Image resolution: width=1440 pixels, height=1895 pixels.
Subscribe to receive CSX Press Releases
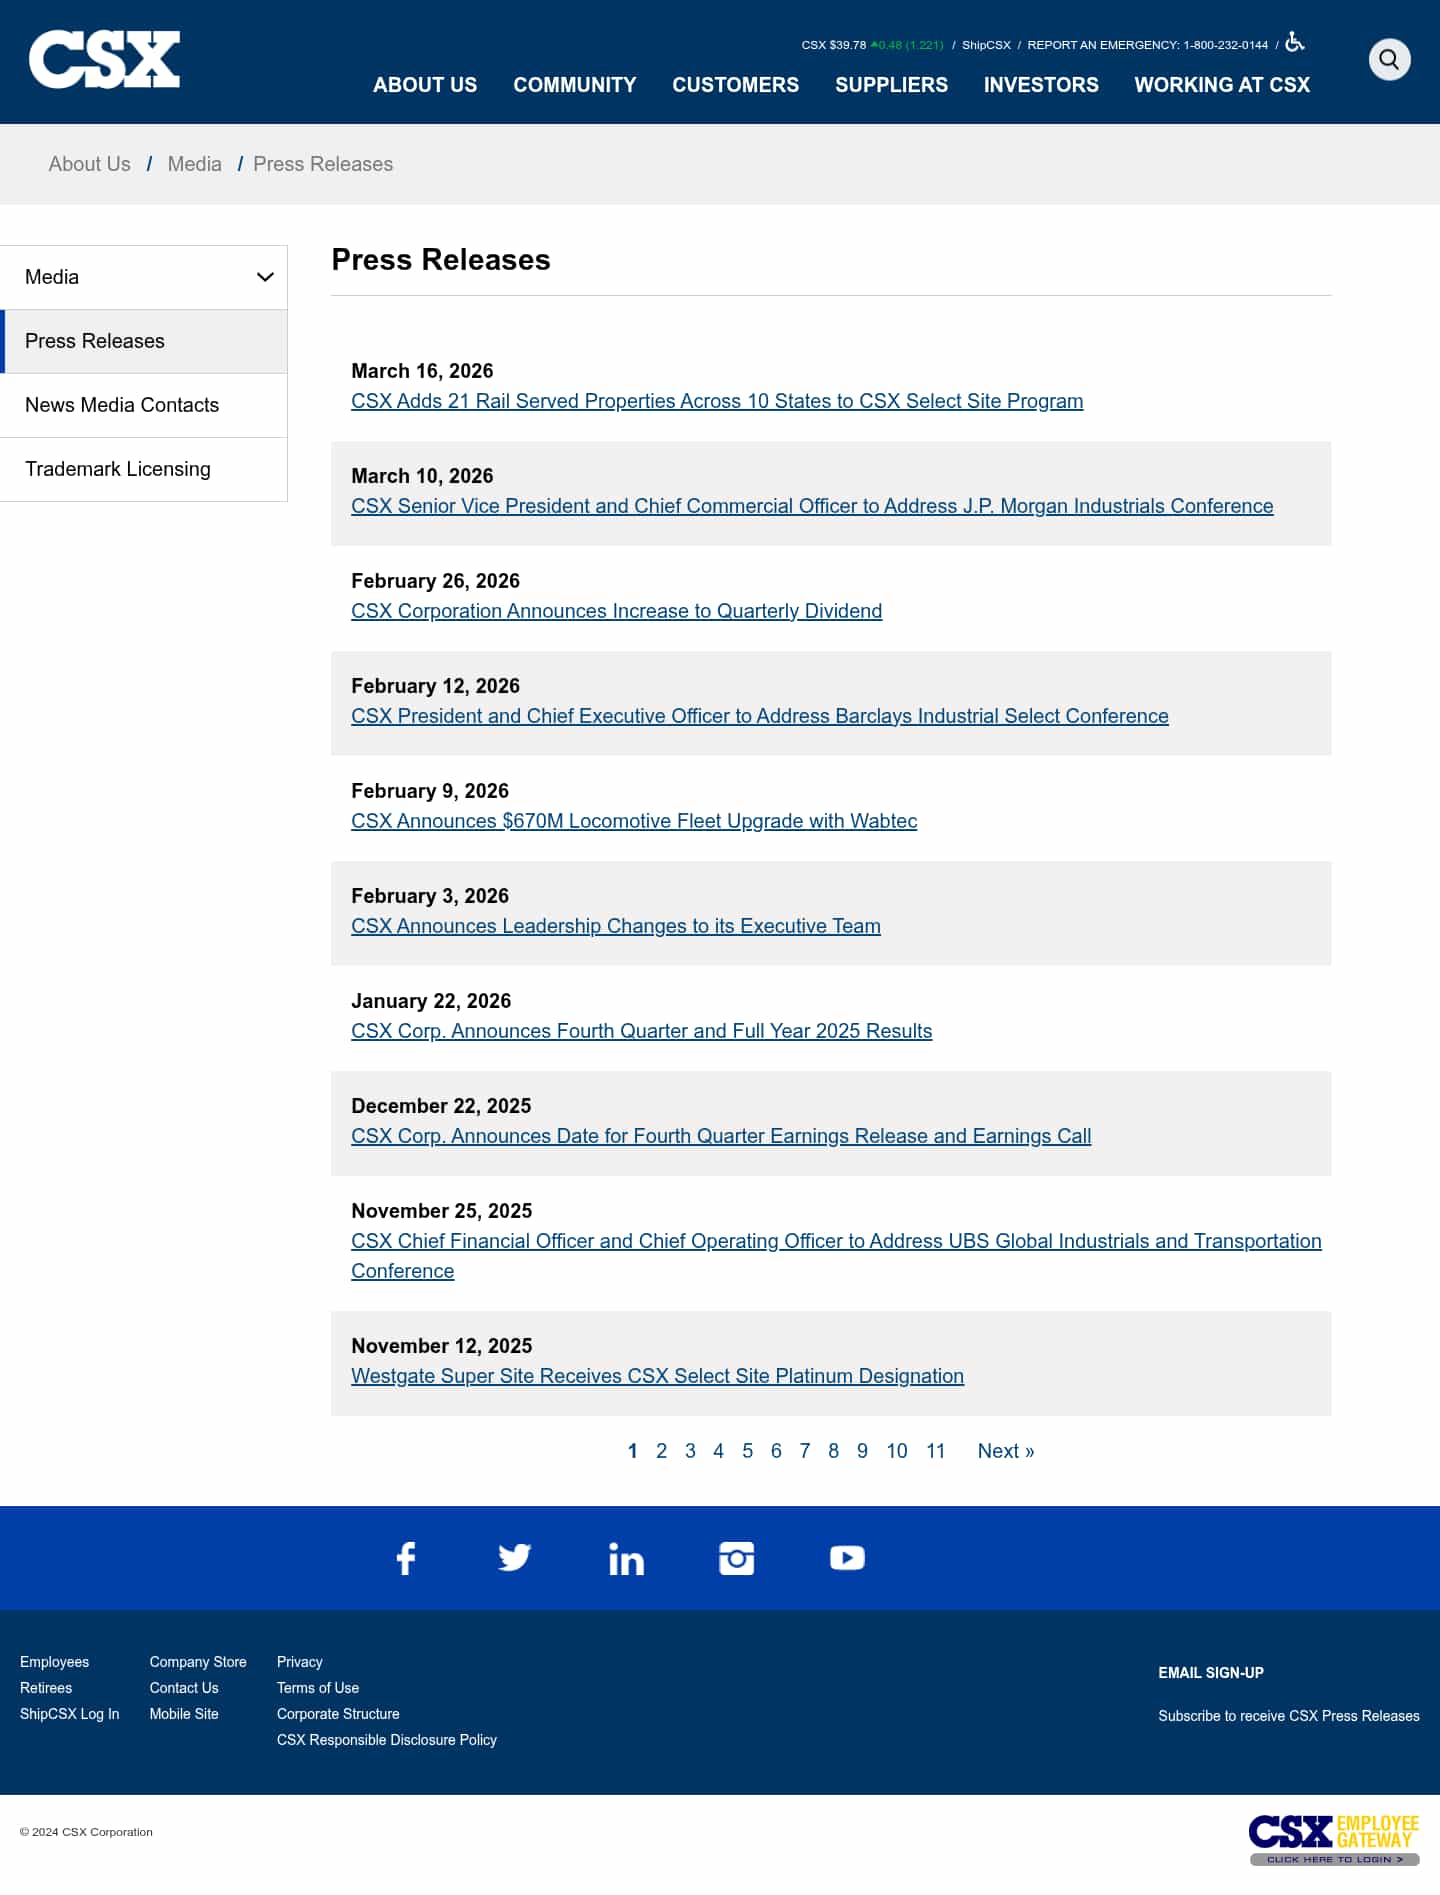point(1288,1716)
